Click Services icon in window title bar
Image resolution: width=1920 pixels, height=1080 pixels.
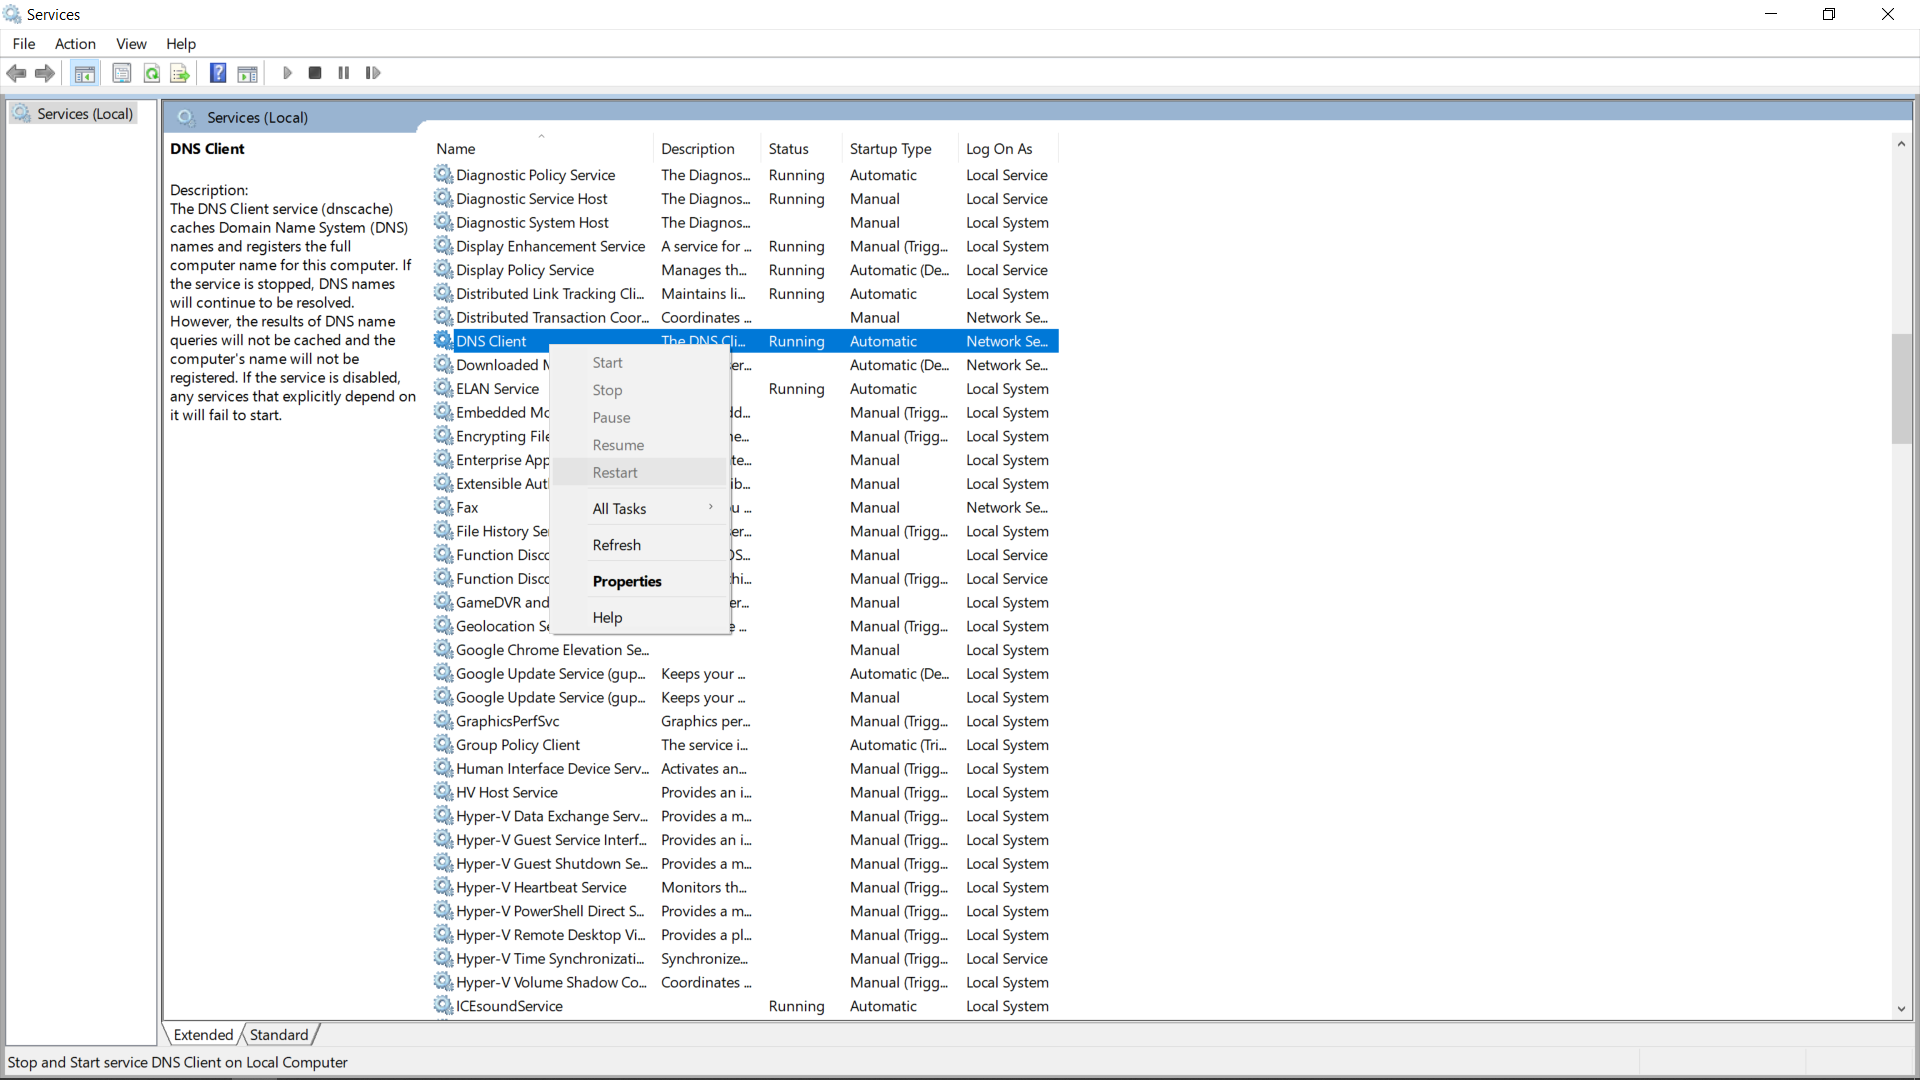click(12, 14)
